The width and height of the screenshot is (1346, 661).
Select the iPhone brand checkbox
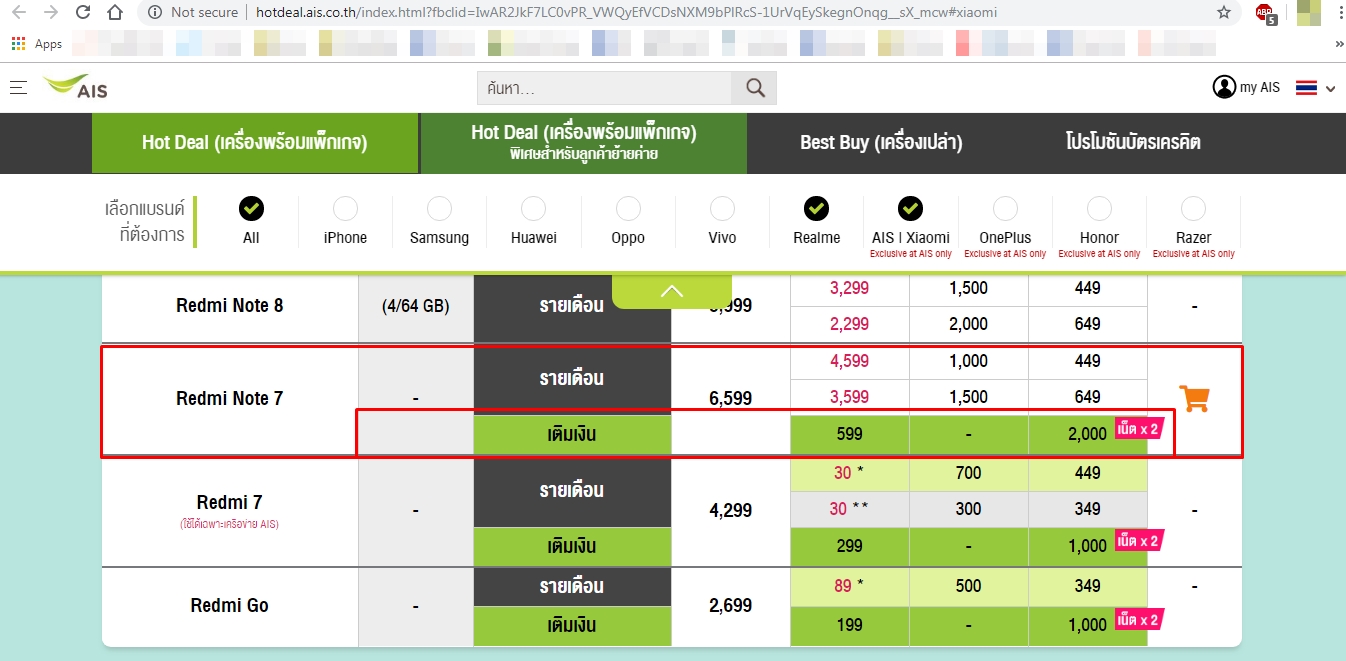[345, 208]
